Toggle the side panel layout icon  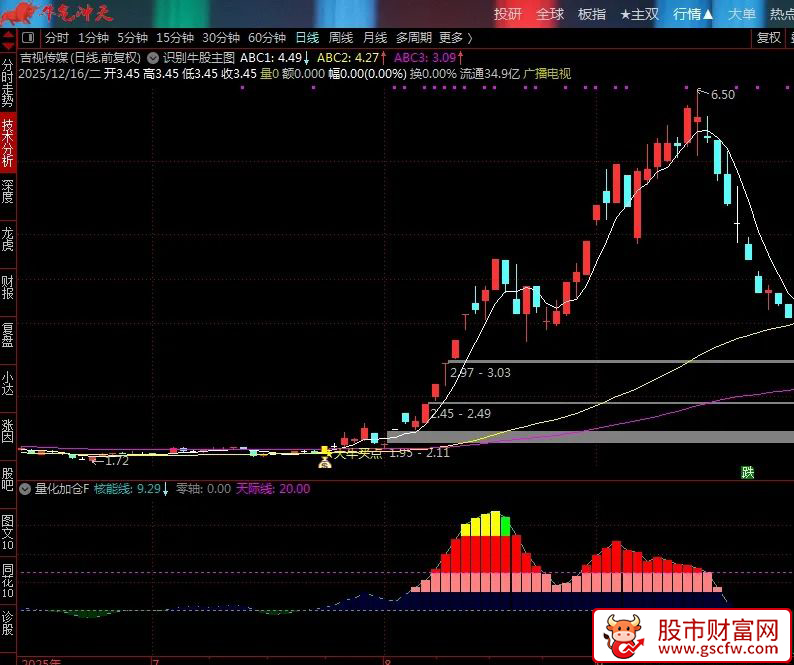coord(28,38)
